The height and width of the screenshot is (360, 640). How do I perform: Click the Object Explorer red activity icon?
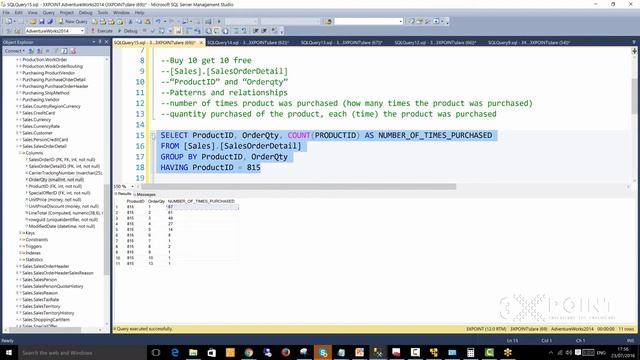pos(73,51)
